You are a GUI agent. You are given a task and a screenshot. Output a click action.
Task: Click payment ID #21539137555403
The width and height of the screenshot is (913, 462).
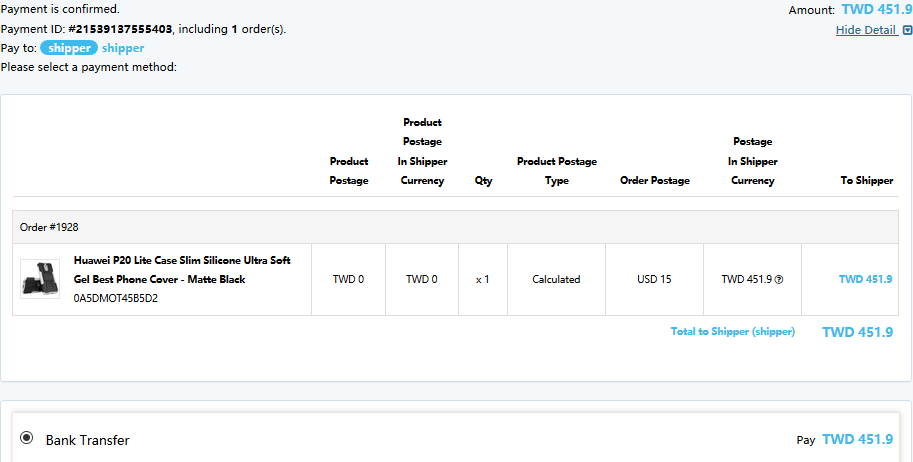click(x=120, y=29)
